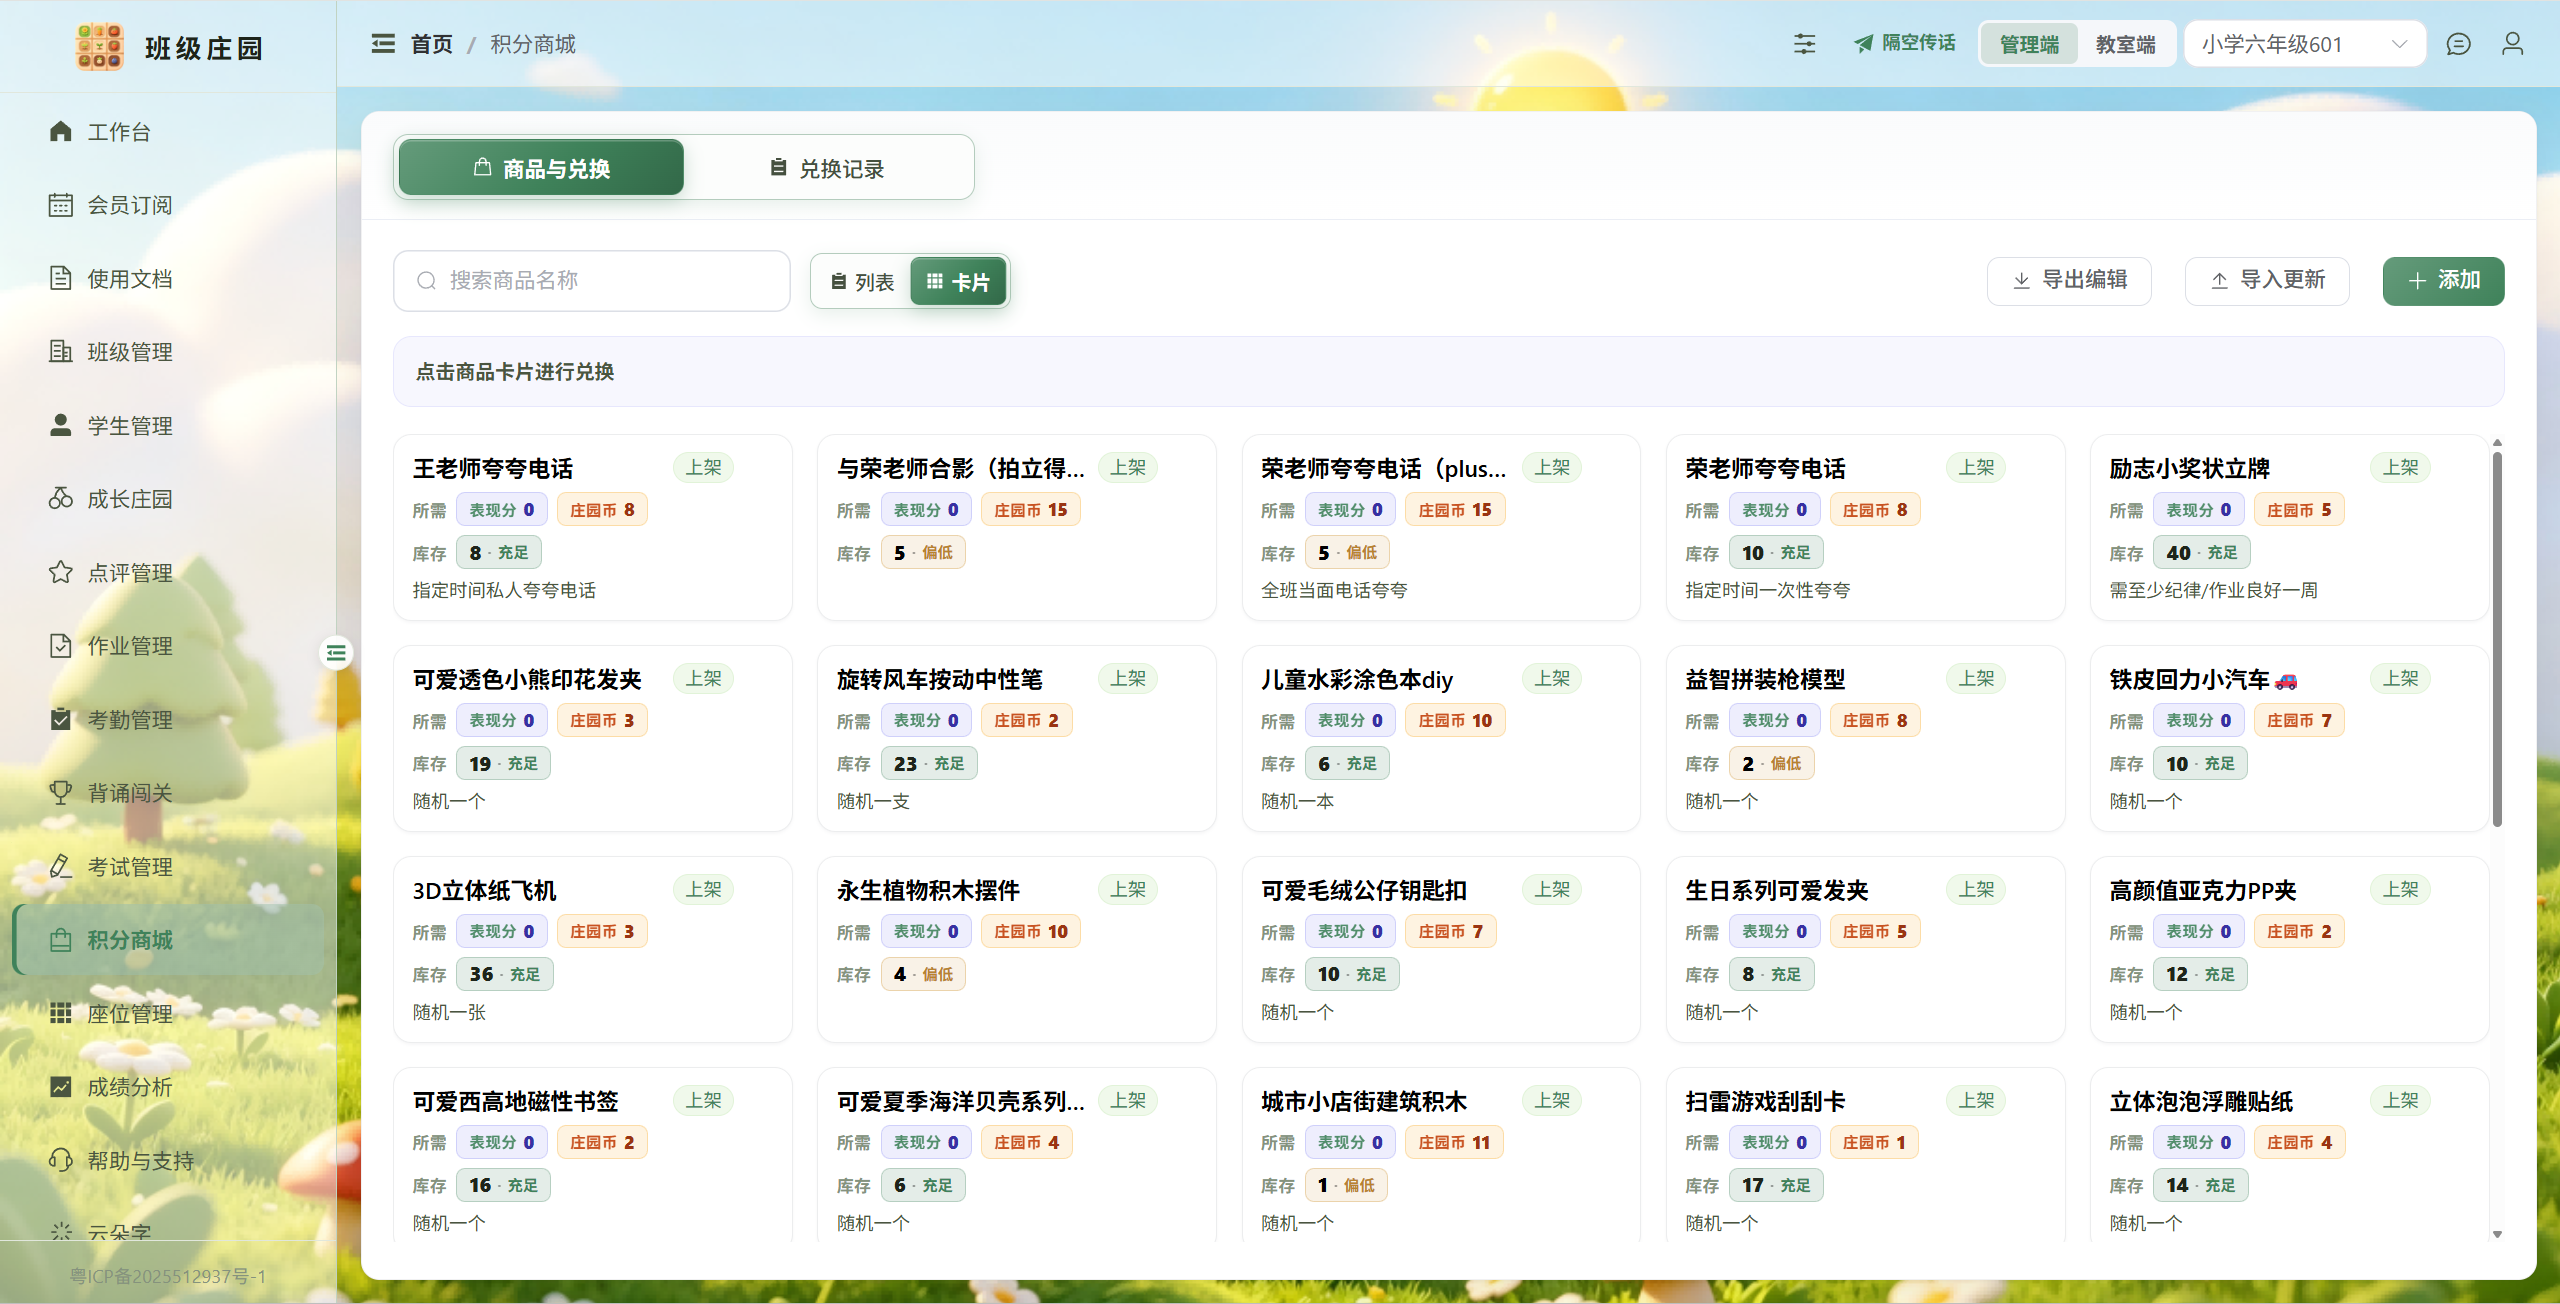The height and width of the screenshot is (1304, 2560).
Task: Click the 班级庄园 logo icon
Action: [x=99, y=47]
